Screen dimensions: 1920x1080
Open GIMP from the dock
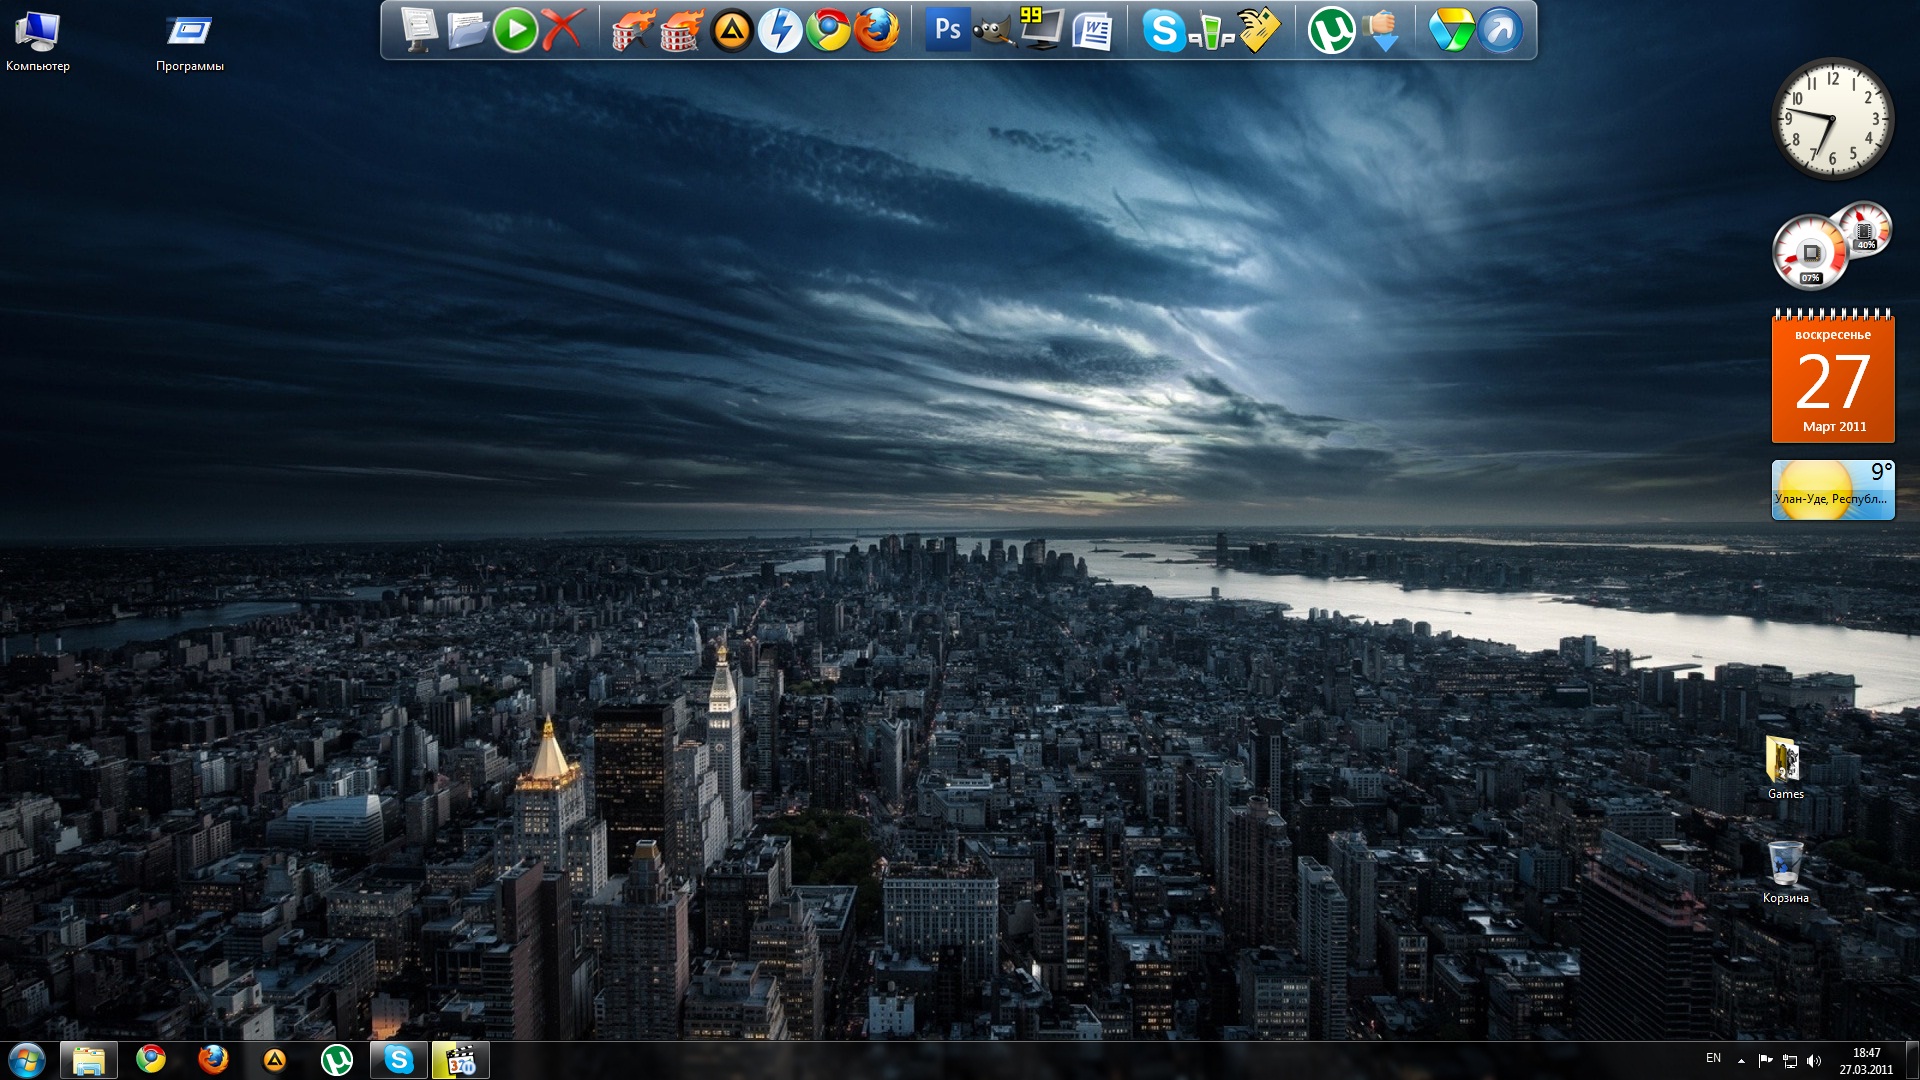coord(993,31)
